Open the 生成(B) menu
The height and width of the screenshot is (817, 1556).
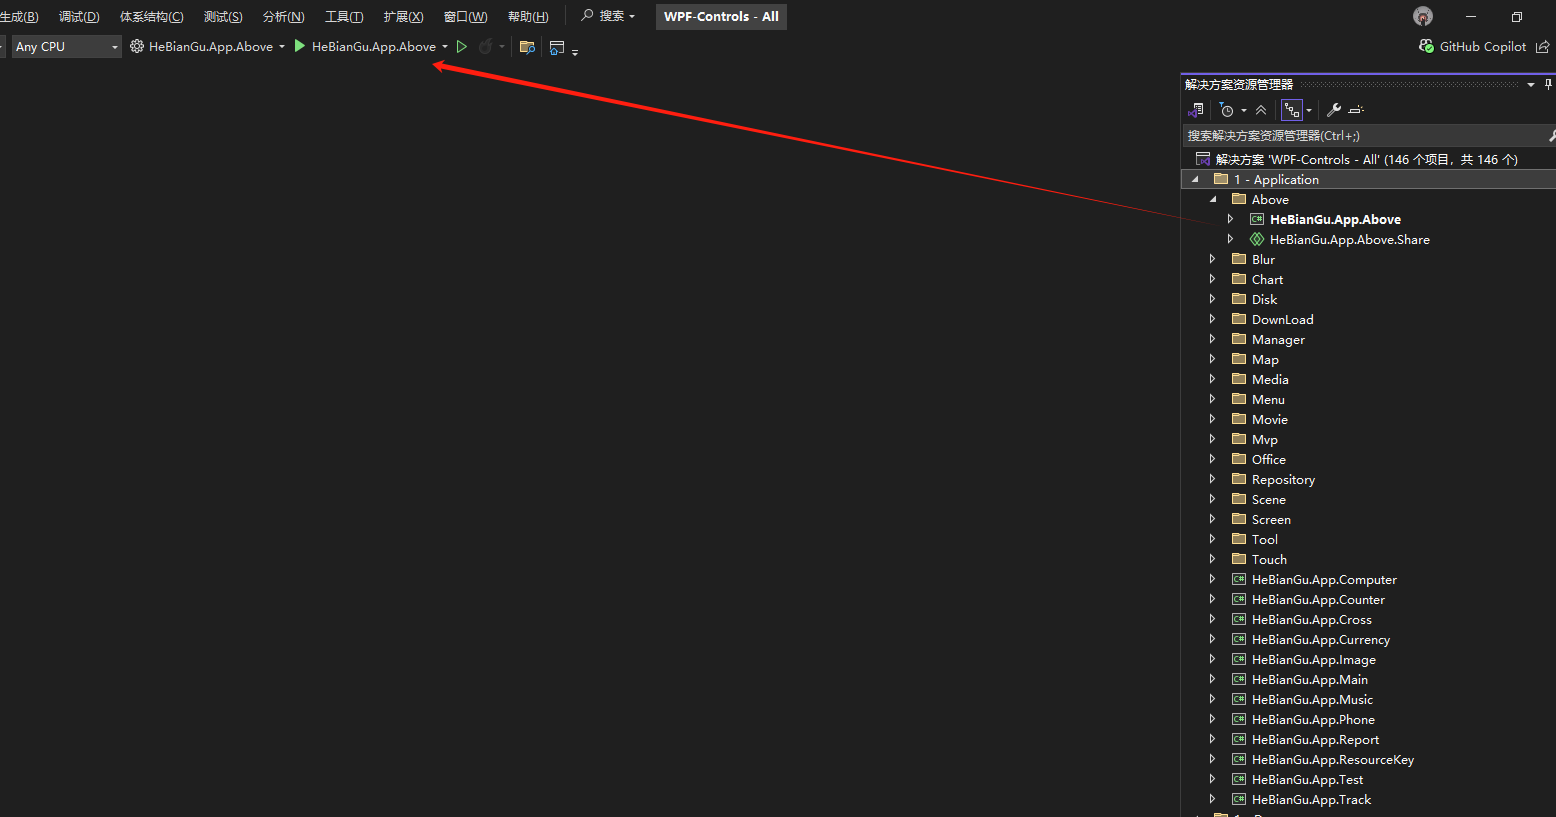pos(19,17)
